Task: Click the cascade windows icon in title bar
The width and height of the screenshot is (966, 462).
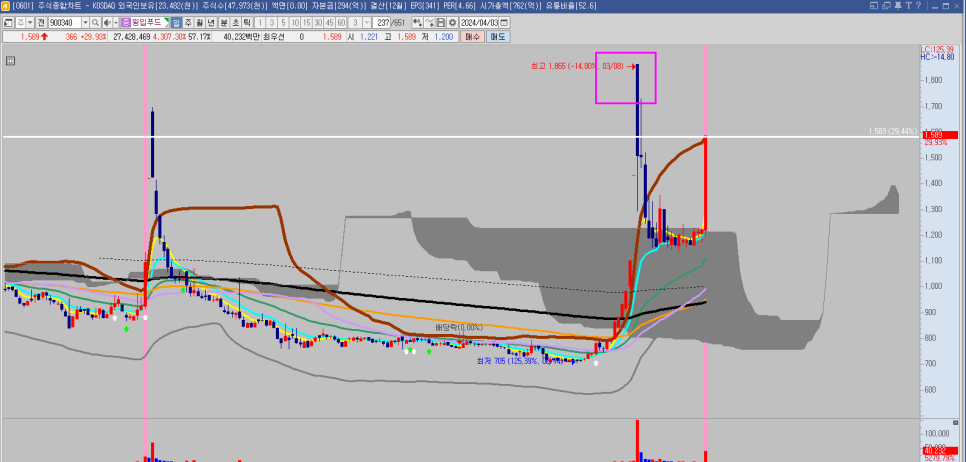Action: coord(886,6)
